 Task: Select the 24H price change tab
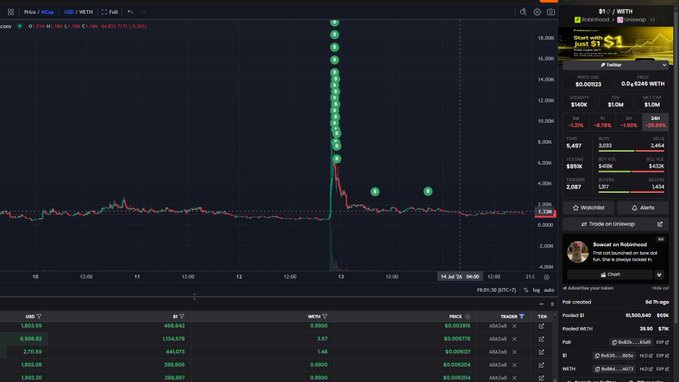[x=655, y=122]
